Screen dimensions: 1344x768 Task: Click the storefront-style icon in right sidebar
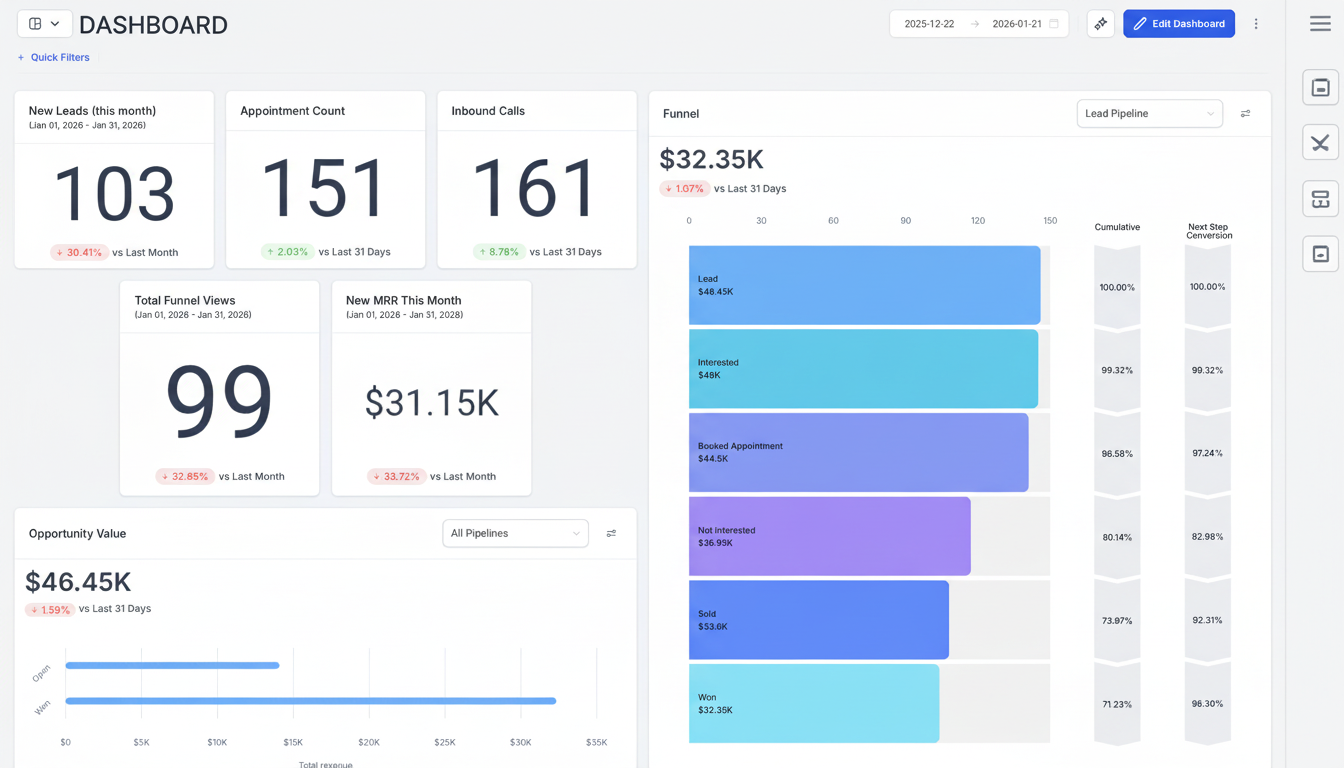[x=1320, y=199]
